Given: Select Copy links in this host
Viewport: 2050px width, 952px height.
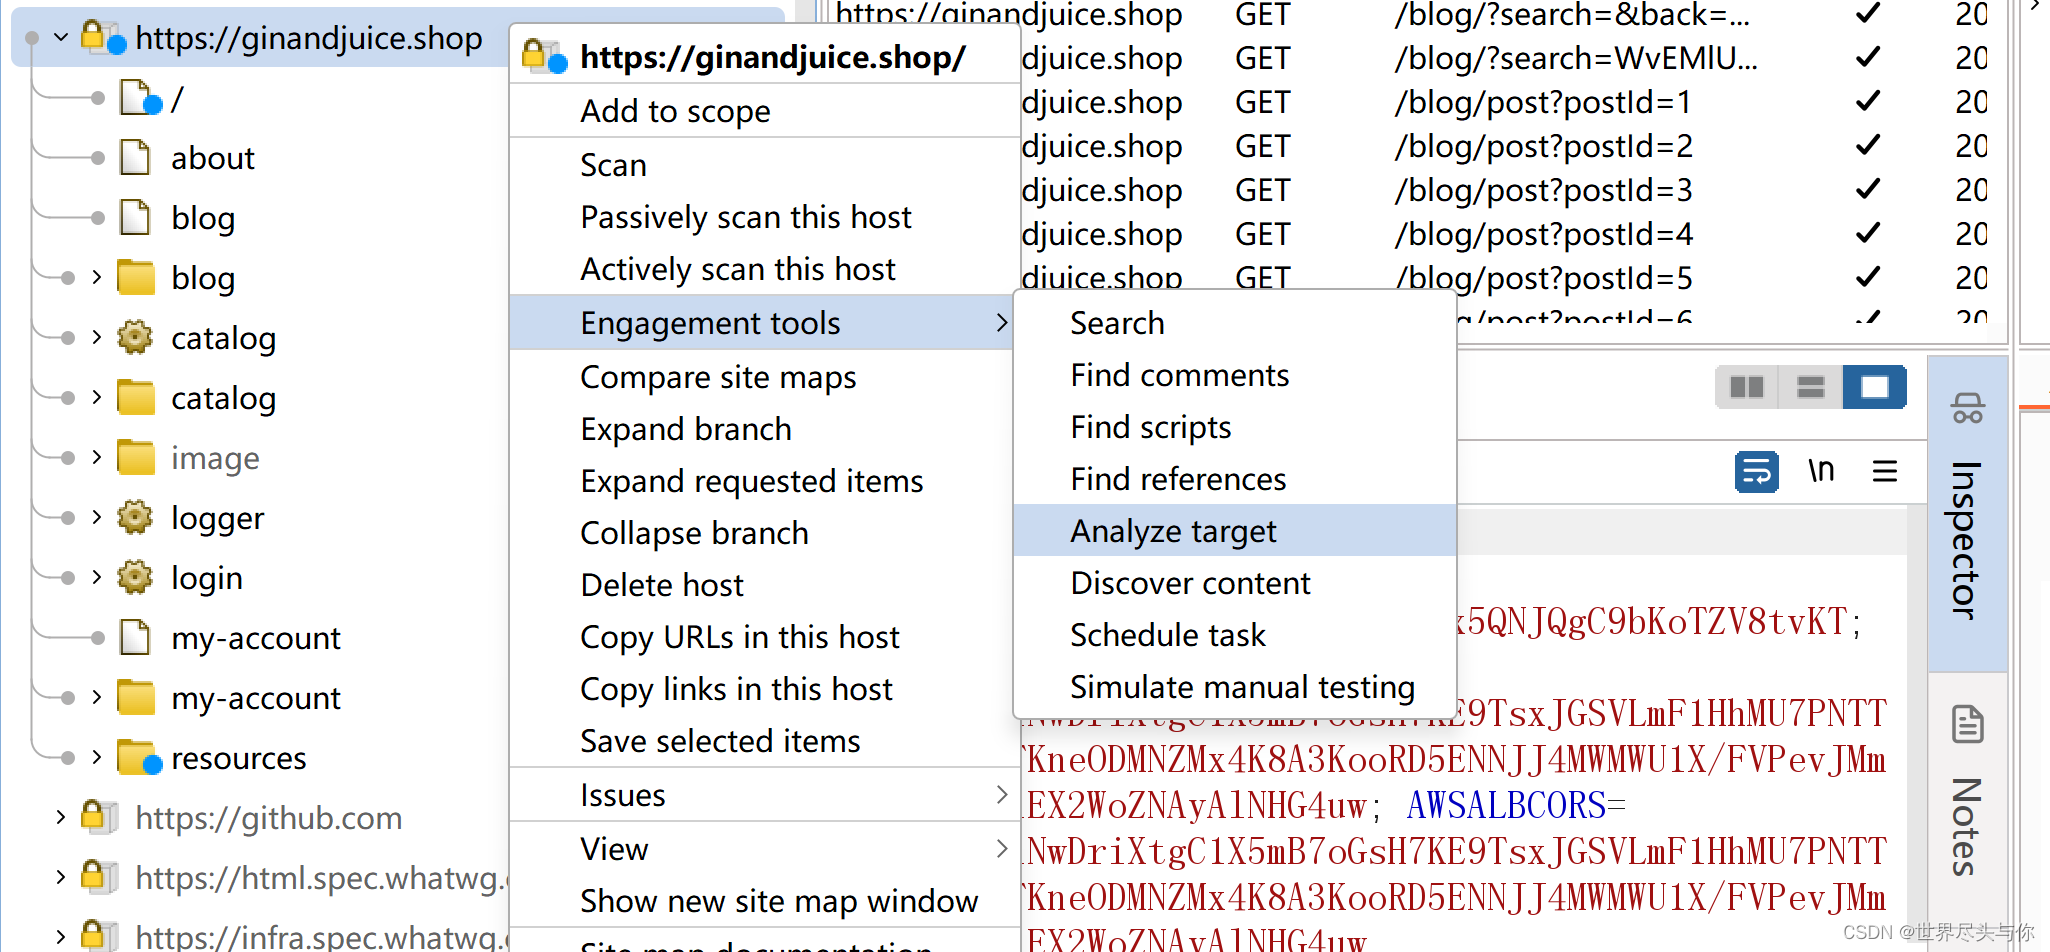Looking at the screenshot, I should [765, 689].
